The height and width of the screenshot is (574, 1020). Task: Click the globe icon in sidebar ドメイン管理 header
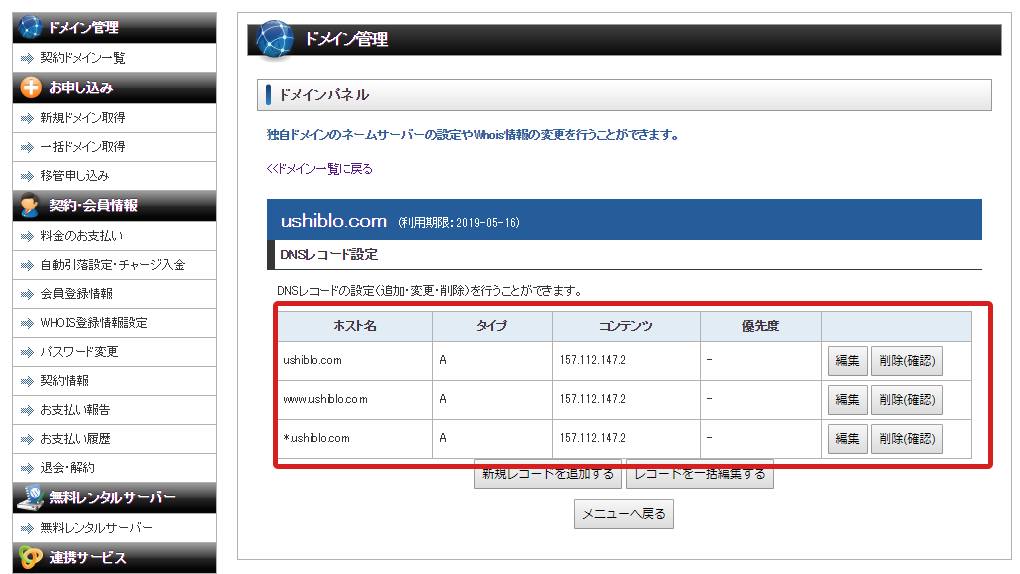(x=30, y=27)
